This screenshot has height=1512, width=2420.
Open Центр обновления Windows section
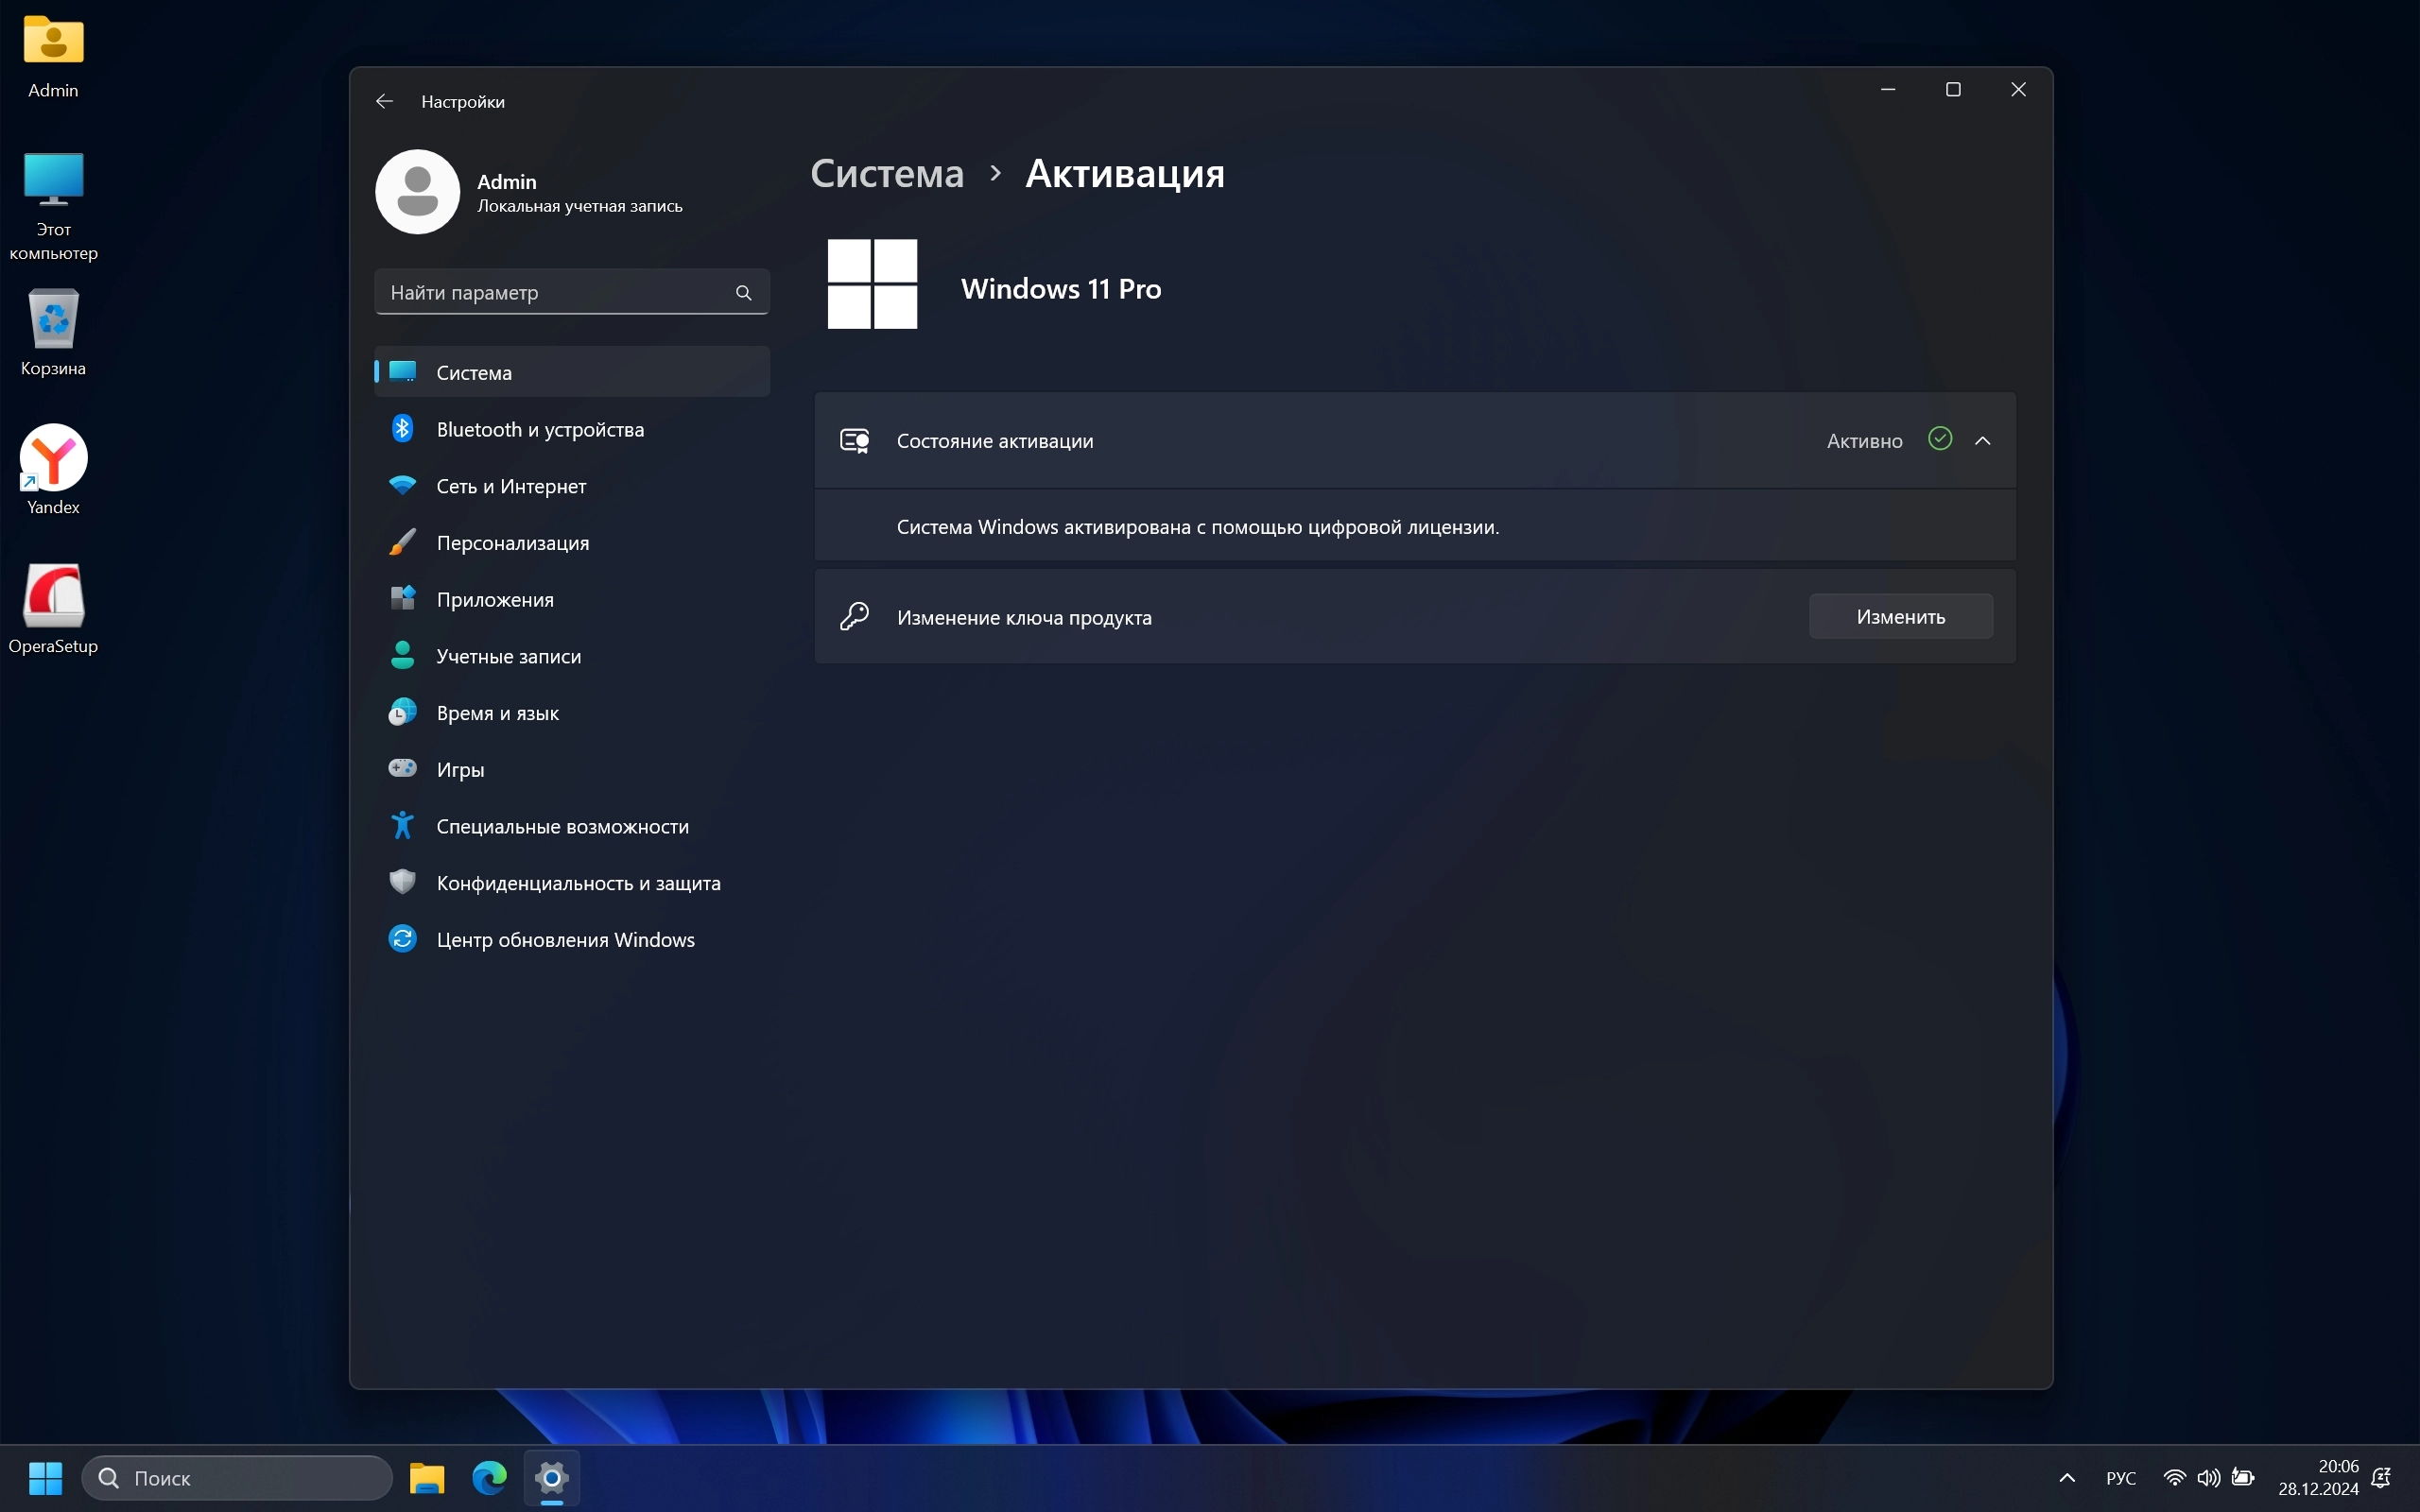point(565,940)
